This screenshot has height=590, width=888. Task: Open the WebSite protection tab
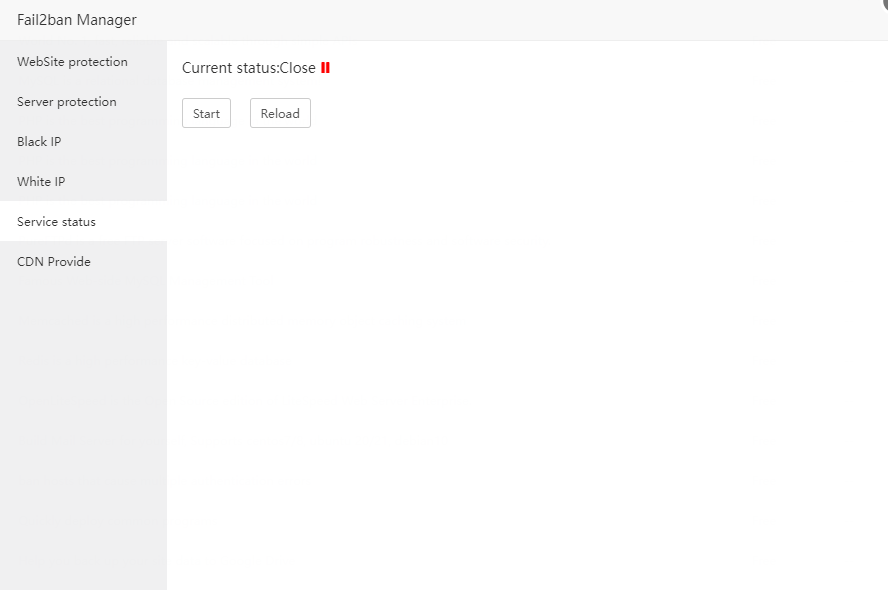[x=83, y=62]
